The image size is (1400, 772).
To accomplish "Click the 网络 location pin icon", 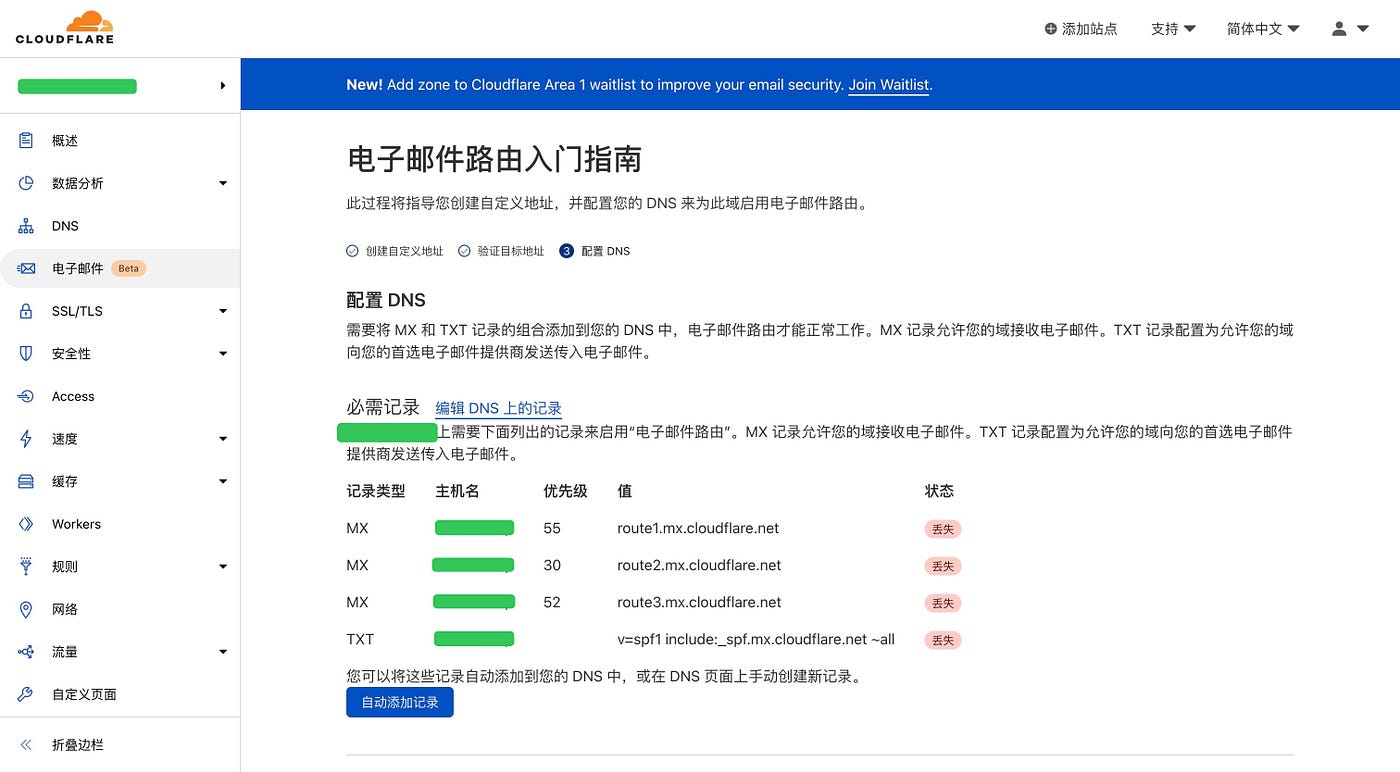I will (x=26, y=609).
